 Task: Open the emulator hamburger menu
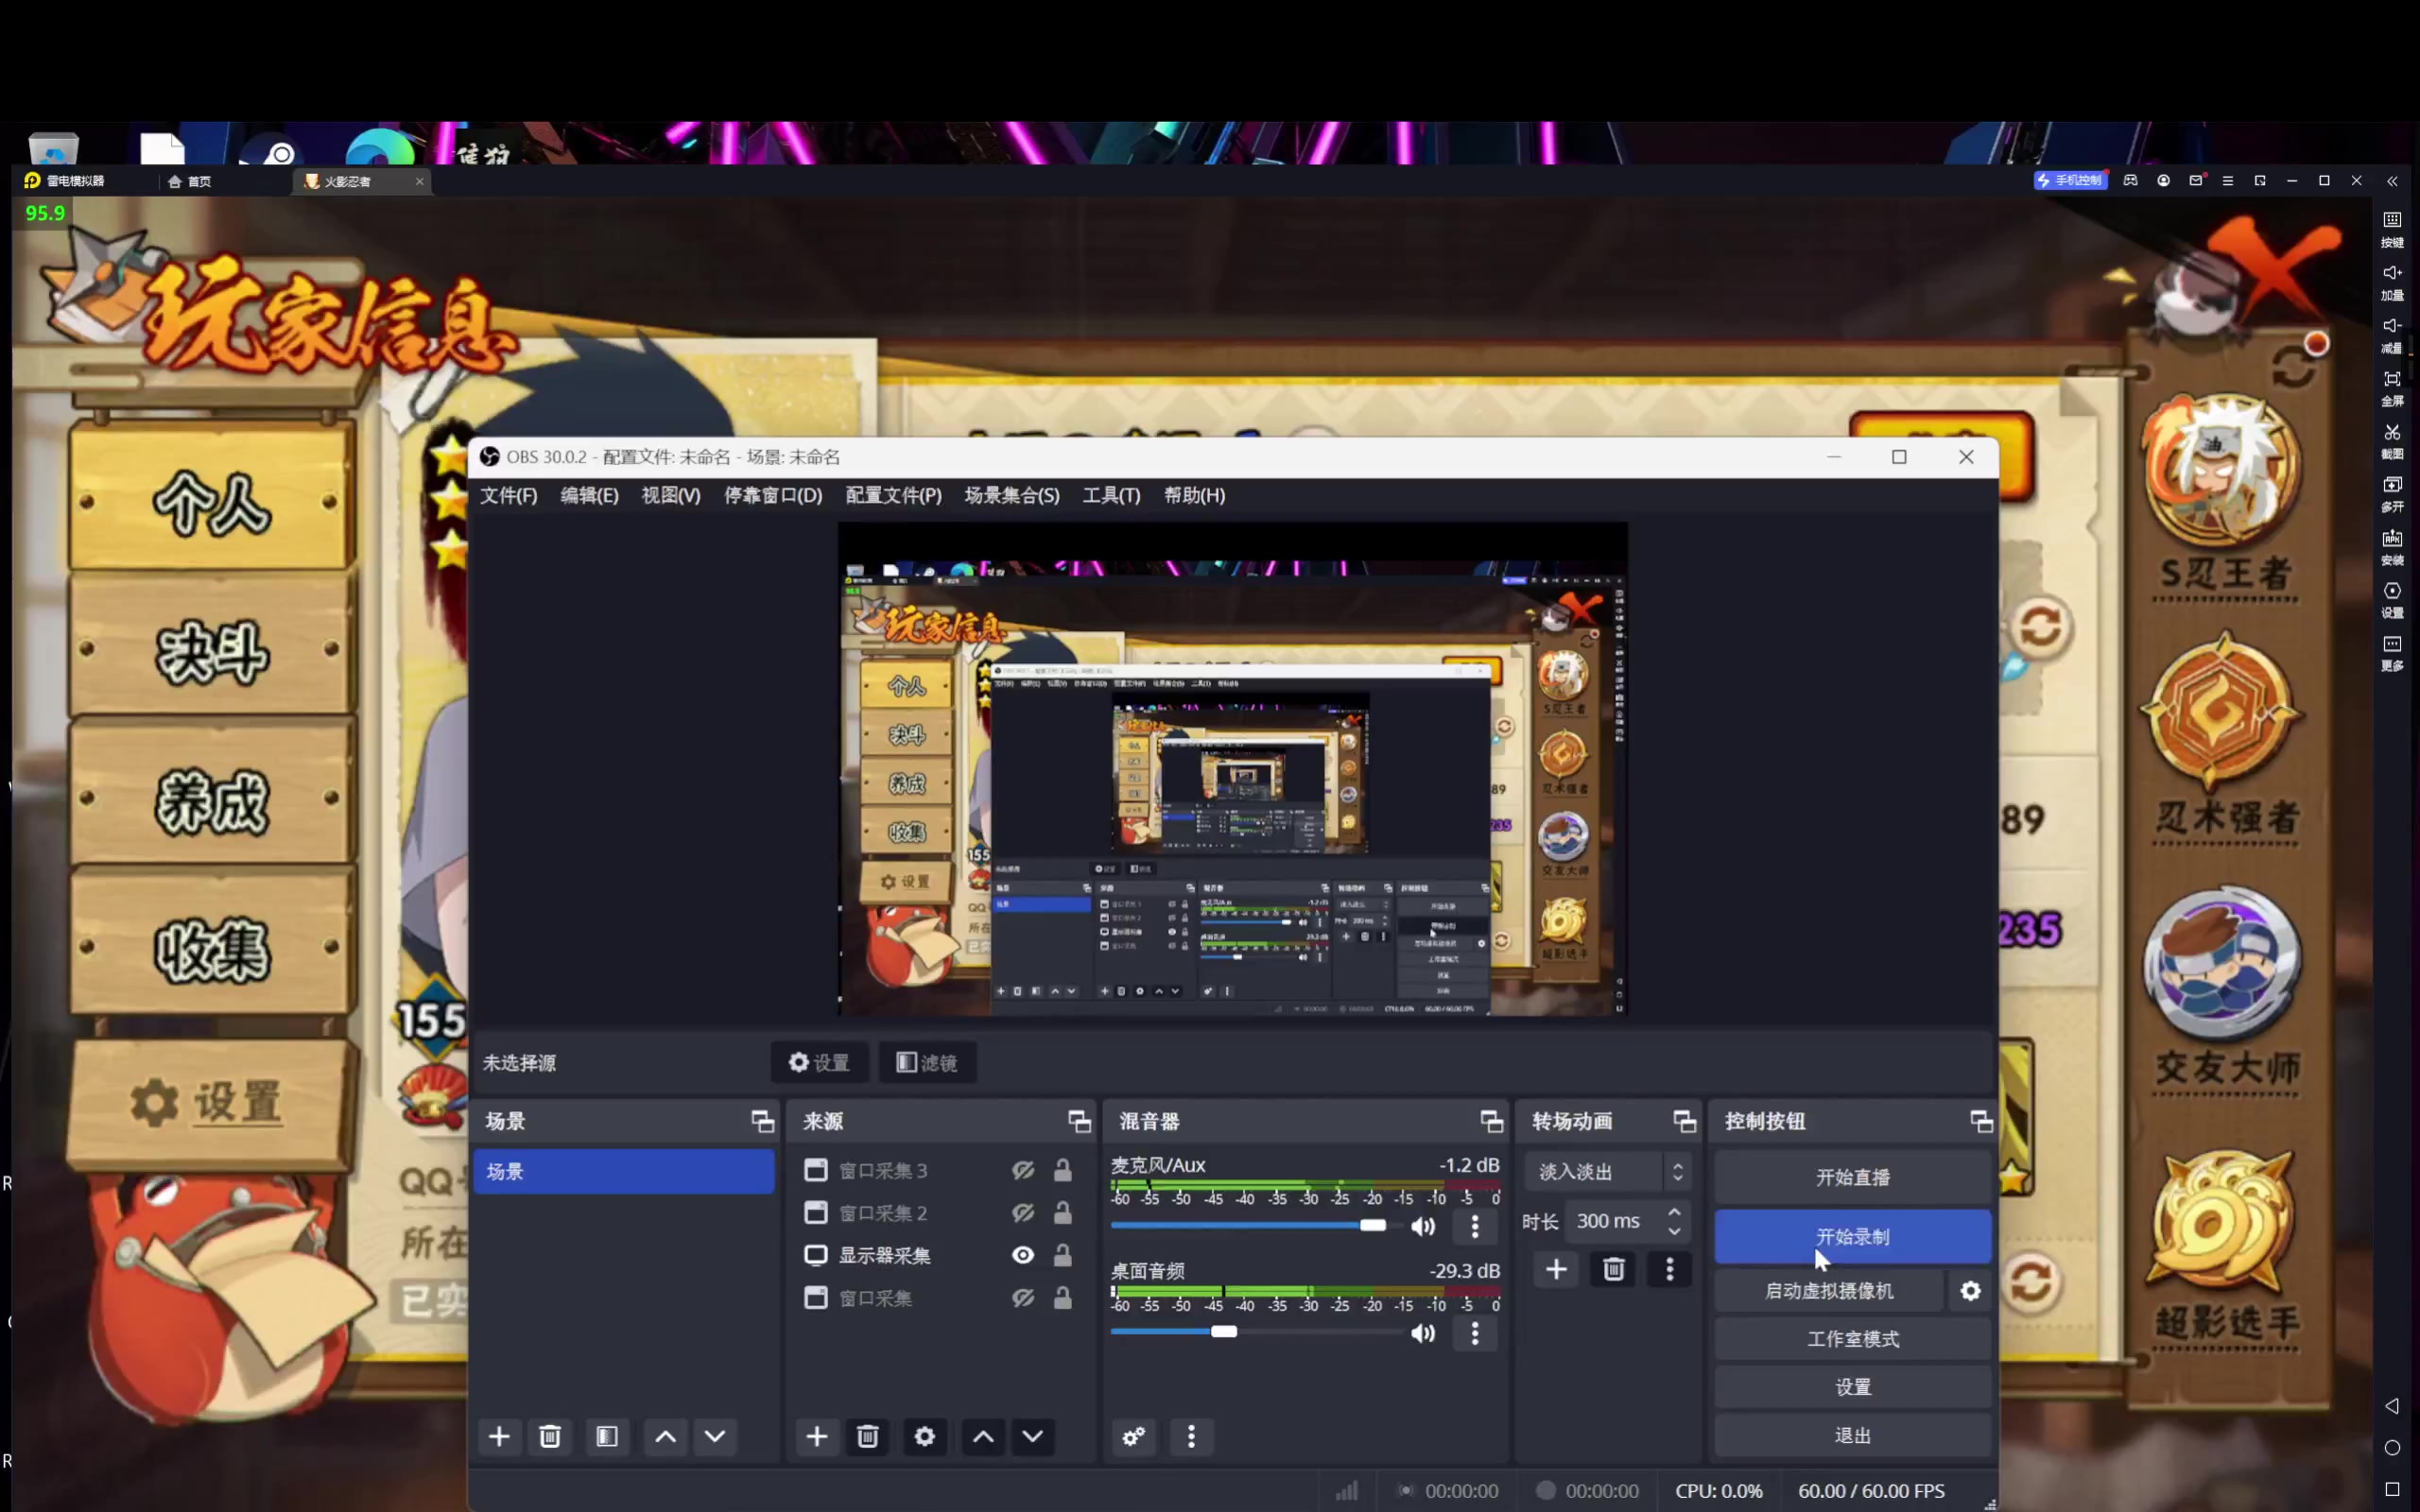coord(2228,181)
